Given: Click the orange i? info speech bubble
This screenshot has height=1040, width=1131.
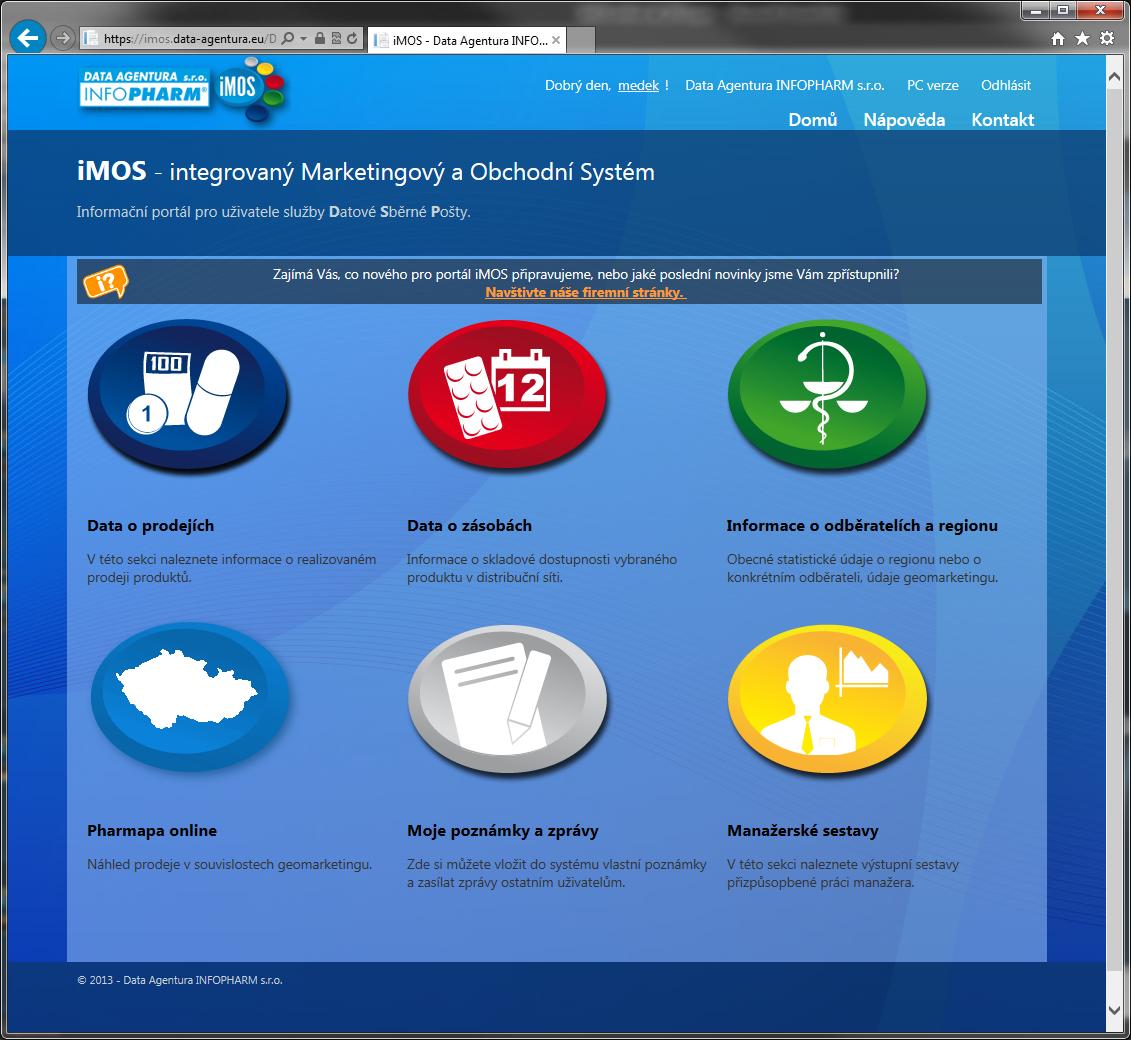Looking at the screenshot, I should coord(105,281).
